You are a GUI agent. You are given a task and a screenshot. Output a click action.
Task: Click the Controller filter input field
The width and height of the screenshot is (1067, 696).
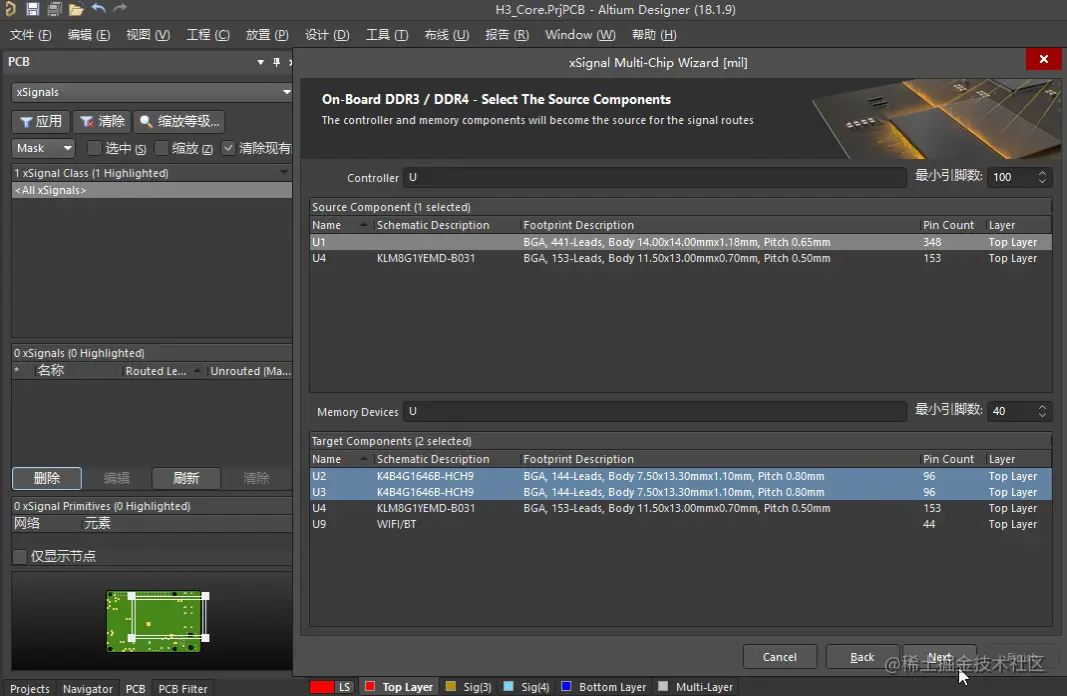[655, 177]
